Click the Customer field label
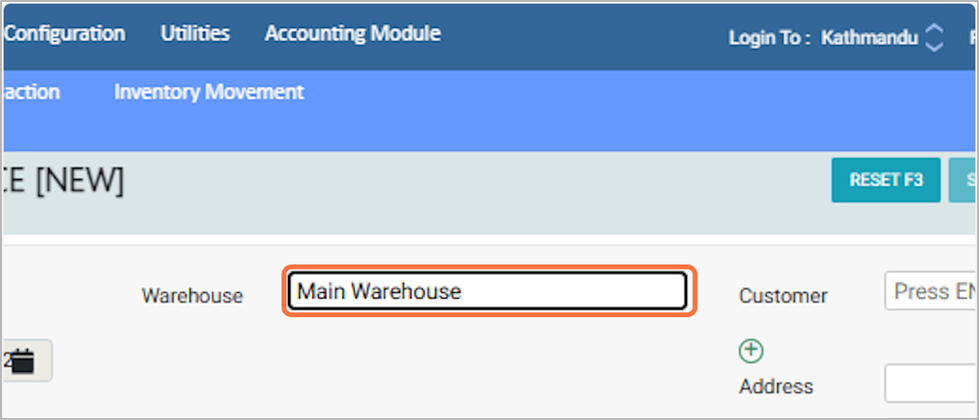 tap(783, 296)
